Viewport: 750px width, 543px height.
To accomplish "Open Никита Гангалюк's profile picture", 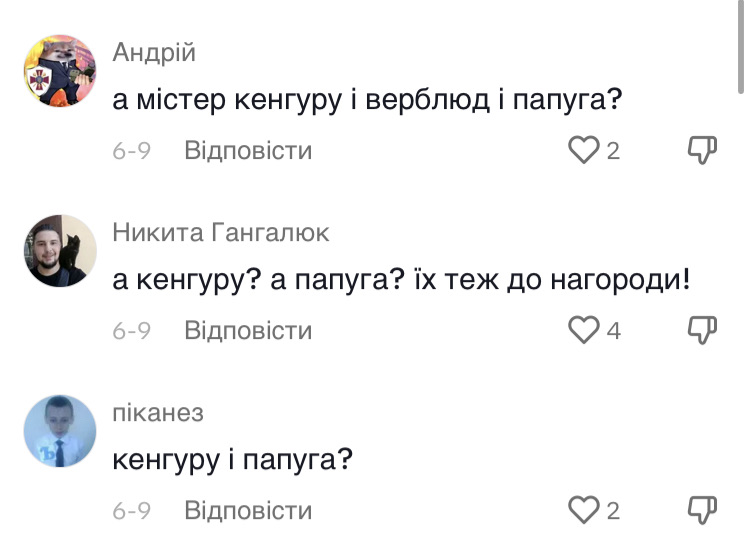I will coord(60,251).
